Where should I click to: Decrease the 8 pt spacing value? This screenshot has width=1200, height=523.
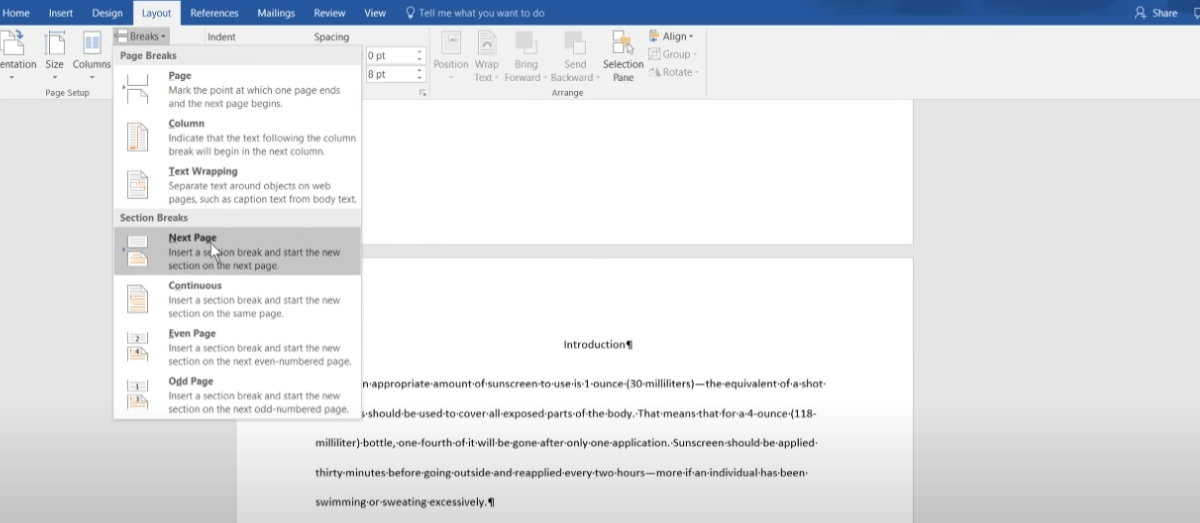point(421,78)
